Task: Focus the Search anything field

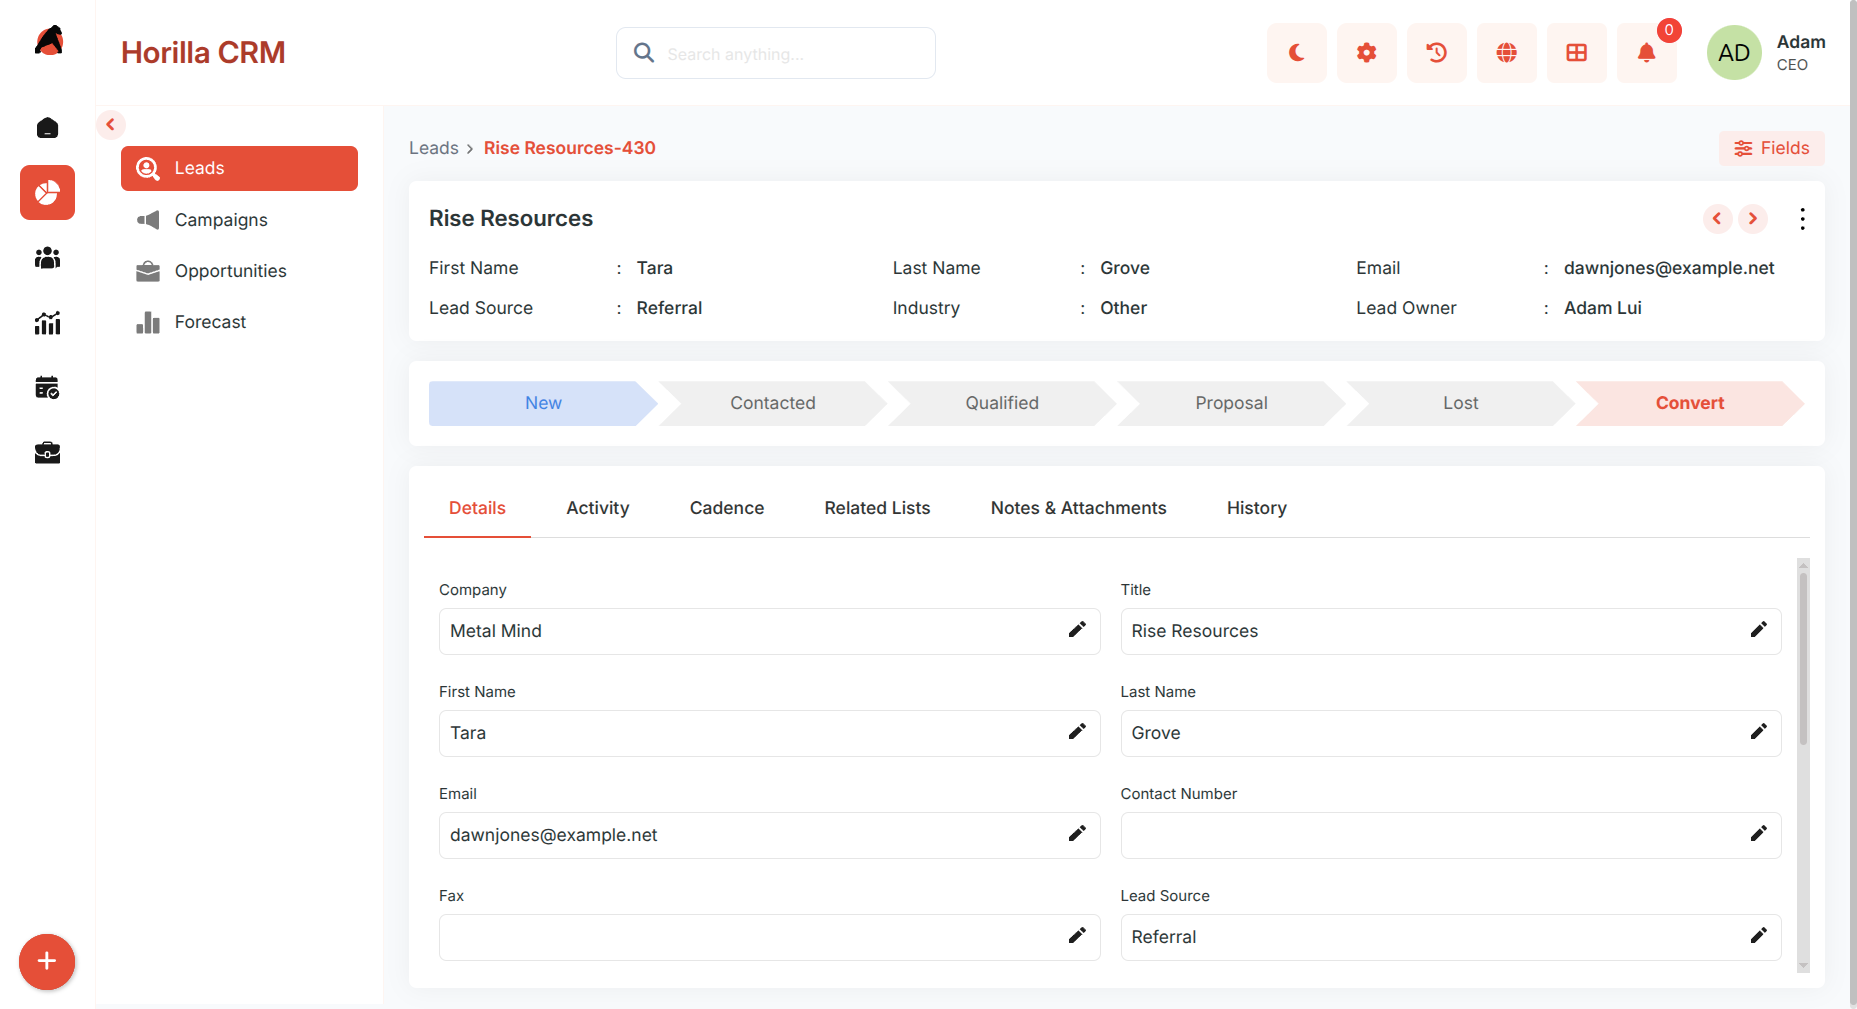Action: 776,53
